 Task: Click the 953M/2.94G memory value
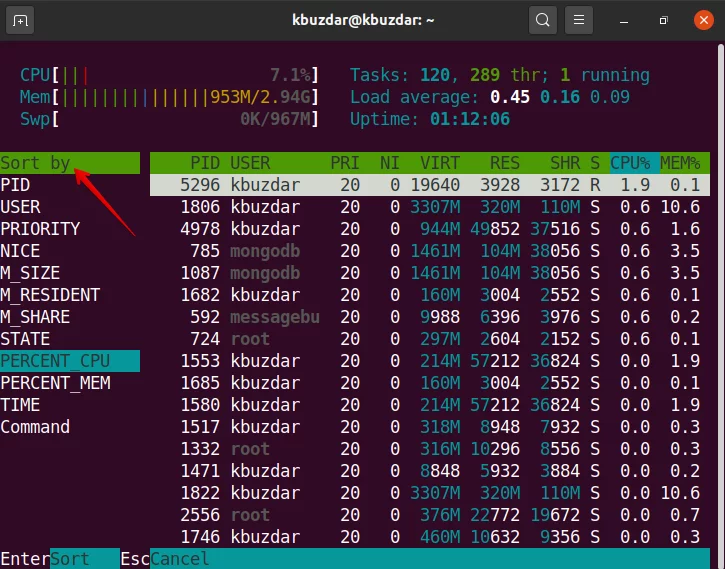[260, 97]
